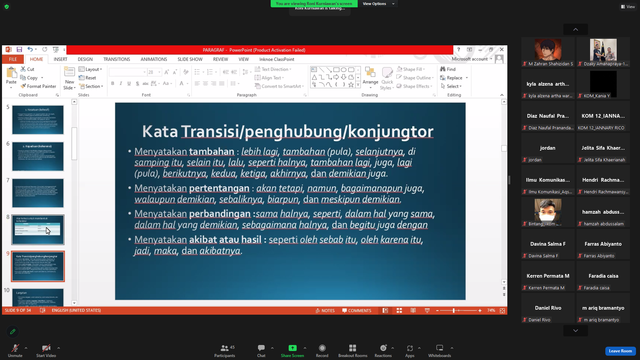Click the Undo icon in PowerPoint
This screenshot has width=640, height=360.
(30, 49)
